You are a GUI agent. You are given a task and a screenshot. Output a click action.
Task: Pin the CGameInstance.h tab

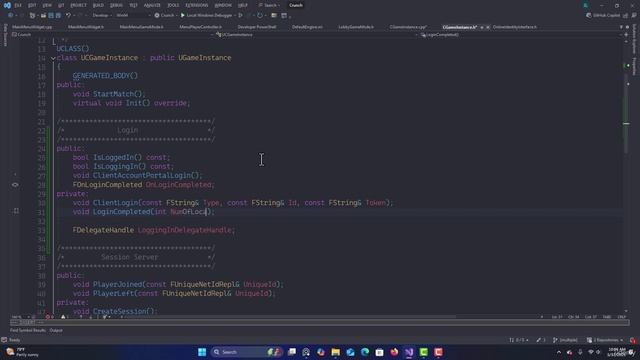pyautogui.click(x=482, y=27)
